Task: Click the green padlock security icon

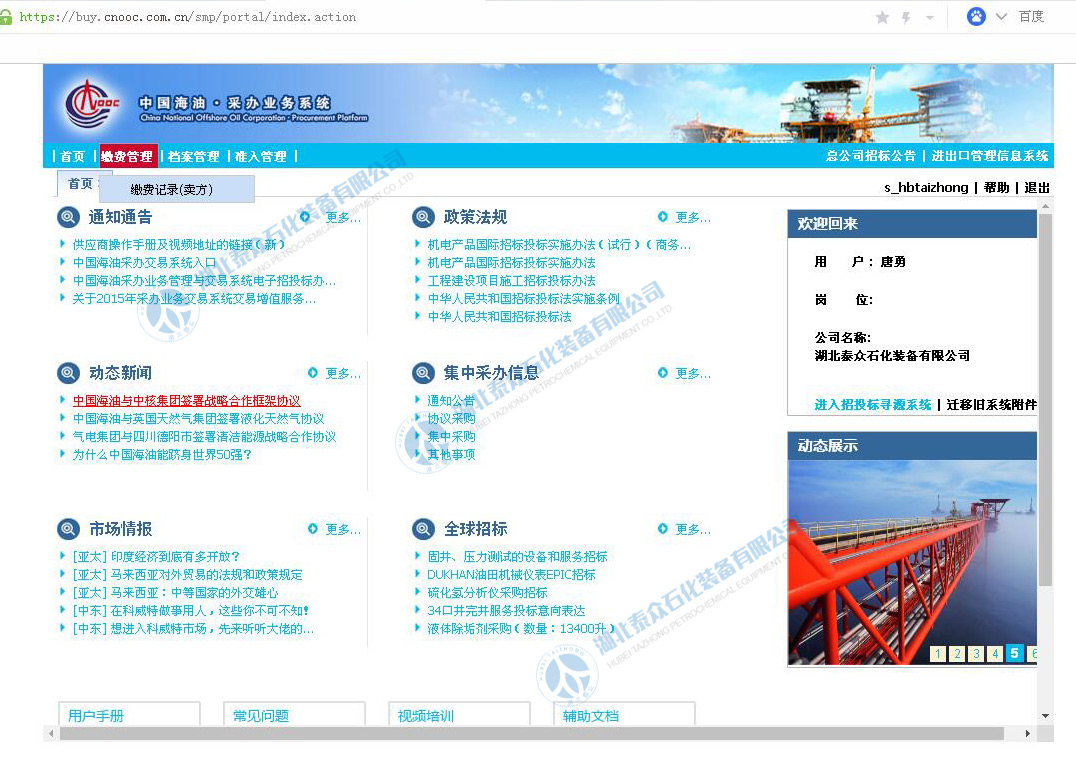Action: click(x=5, y=17)
